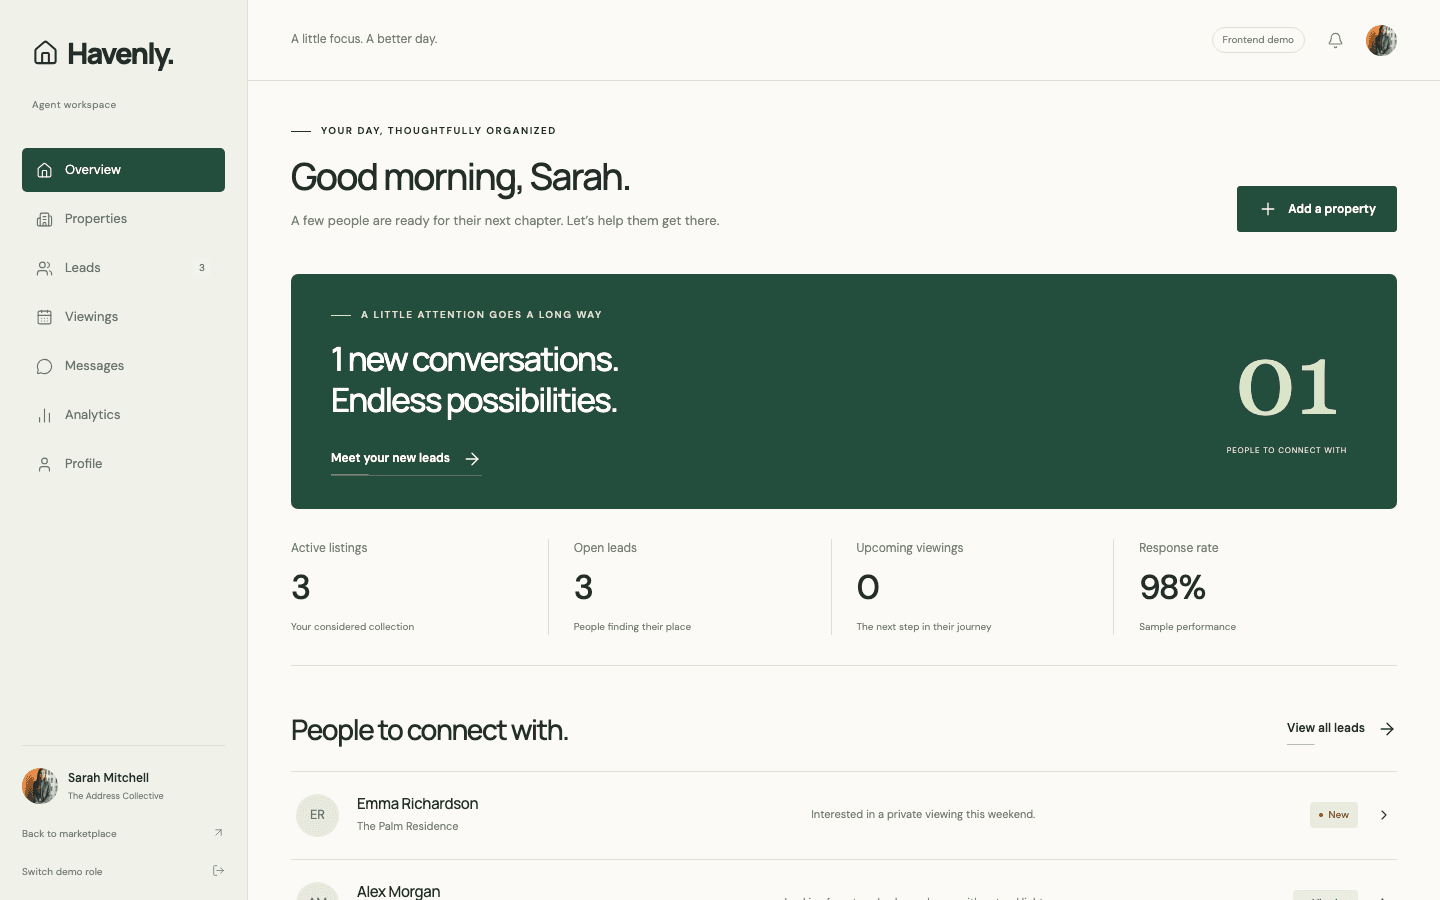The image size is (1440, 900).
Task: Click the Analytics bar chart icon
Action: (44, 415)
